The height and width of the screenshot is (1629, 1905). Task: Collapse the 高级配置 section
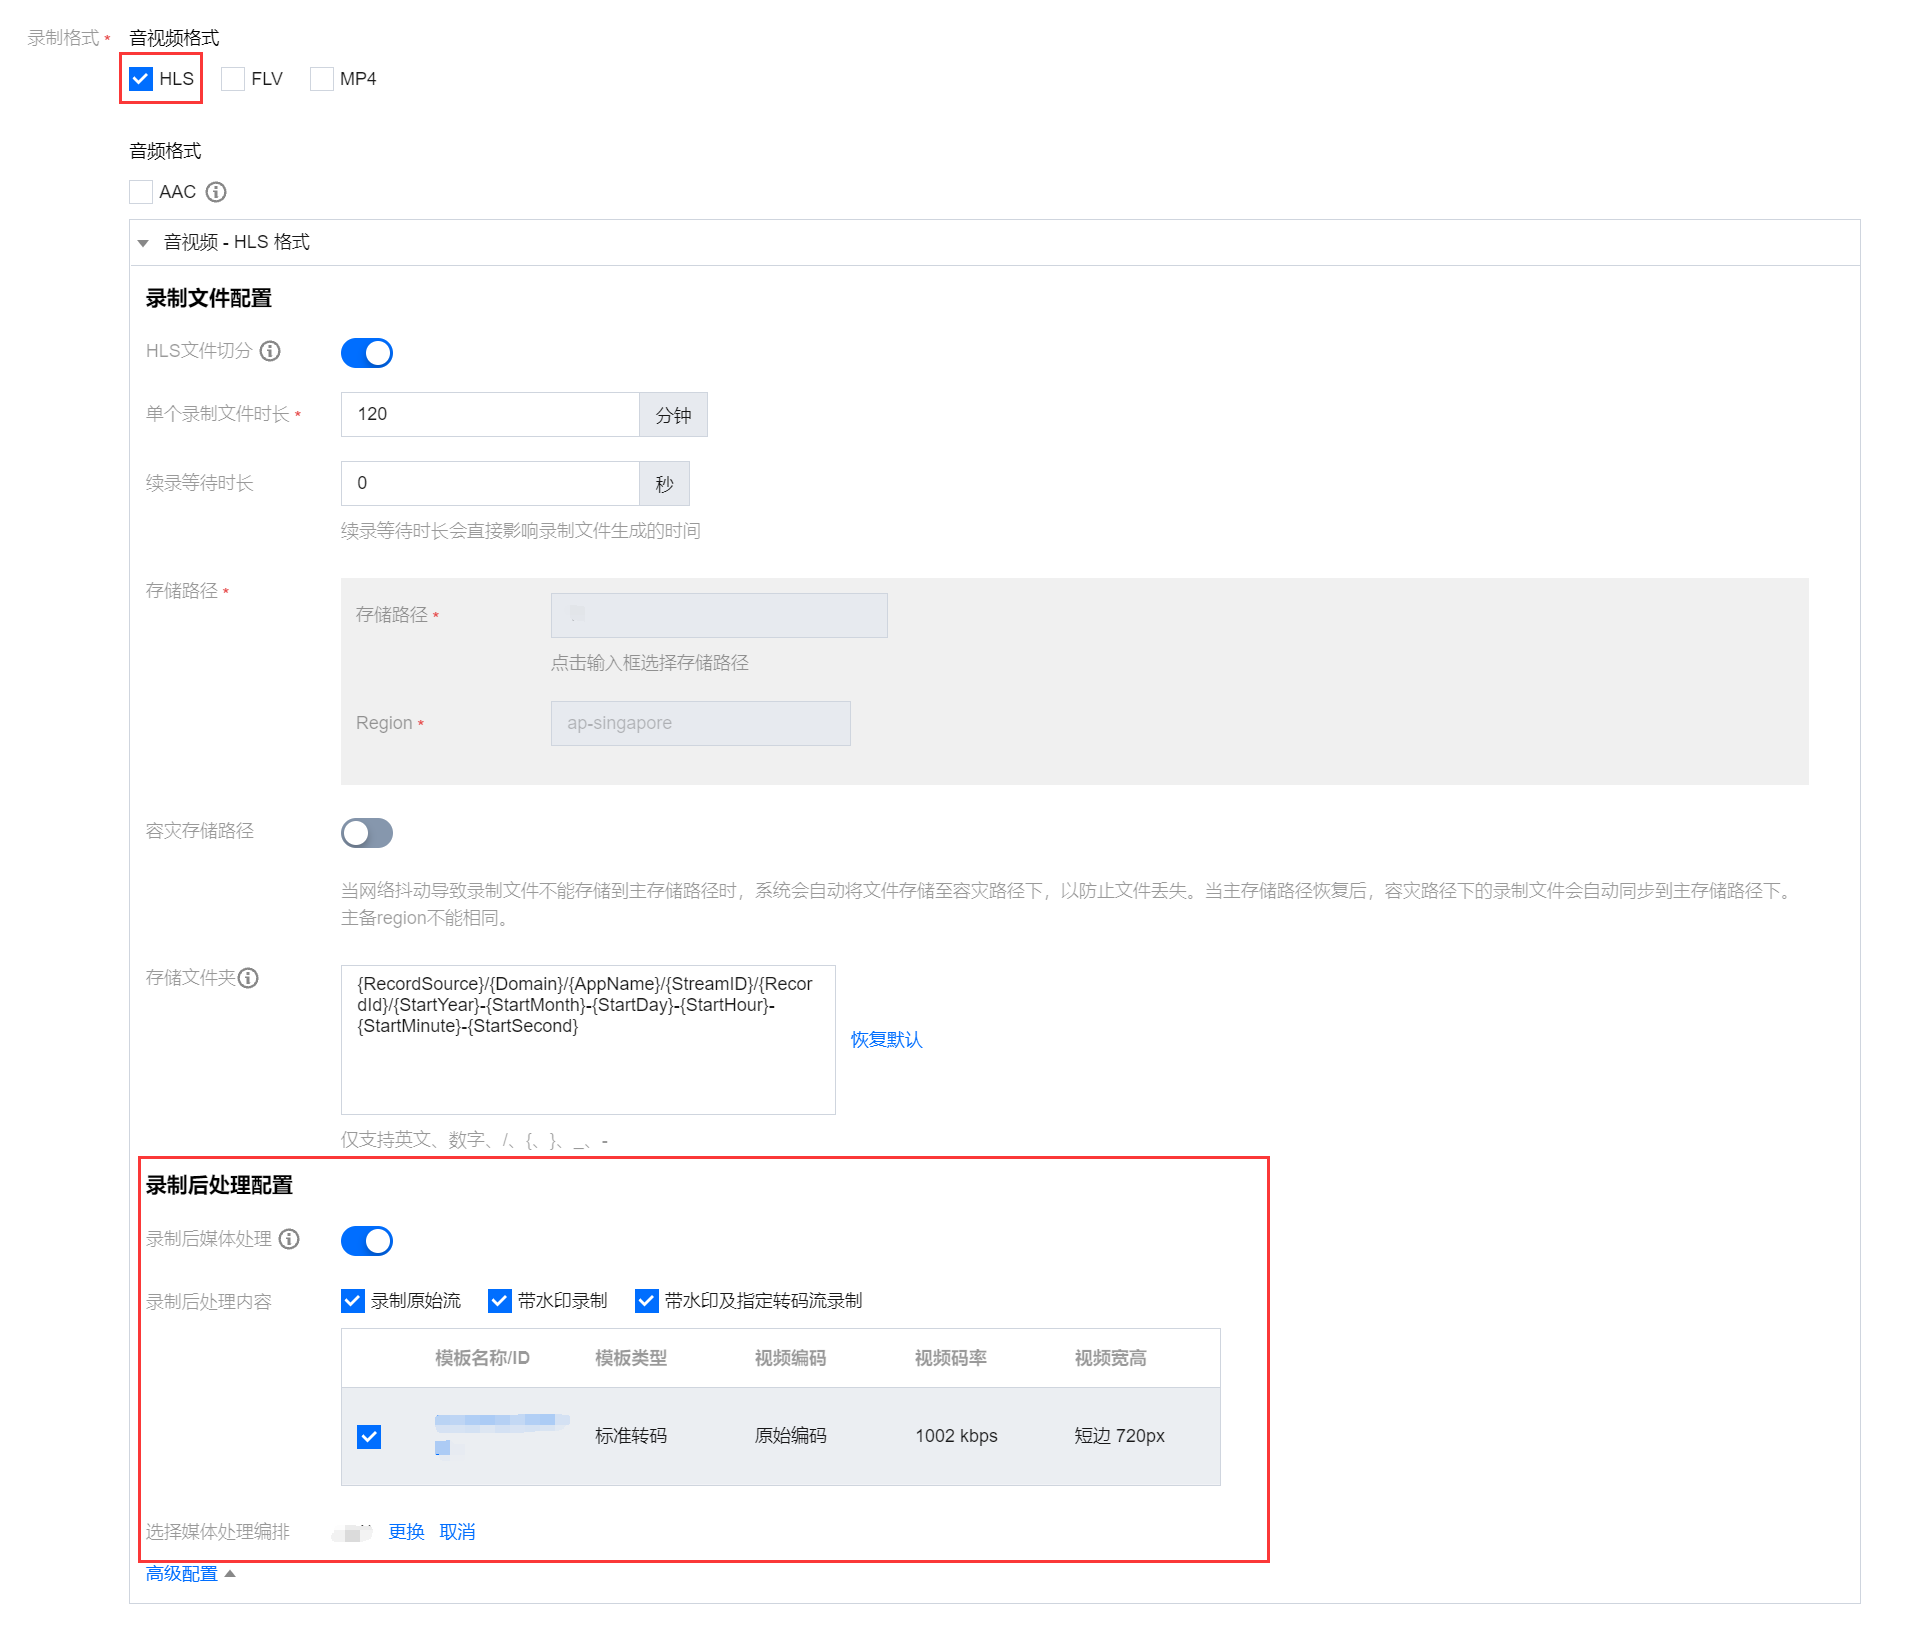(x=190, y=1574)
